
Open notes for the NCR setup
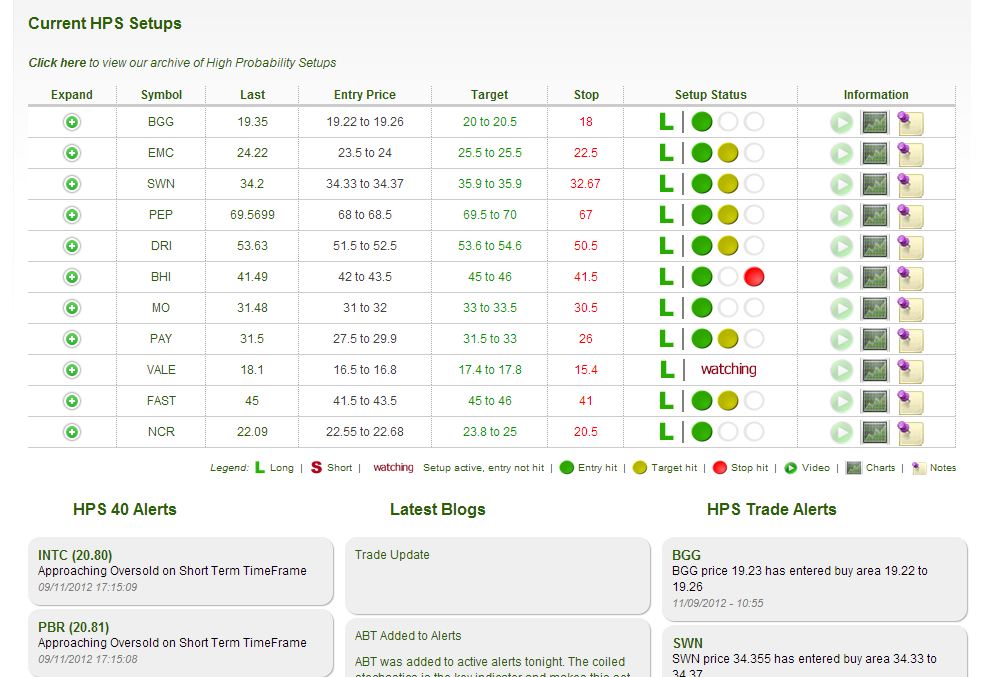(x=910, y=432)
